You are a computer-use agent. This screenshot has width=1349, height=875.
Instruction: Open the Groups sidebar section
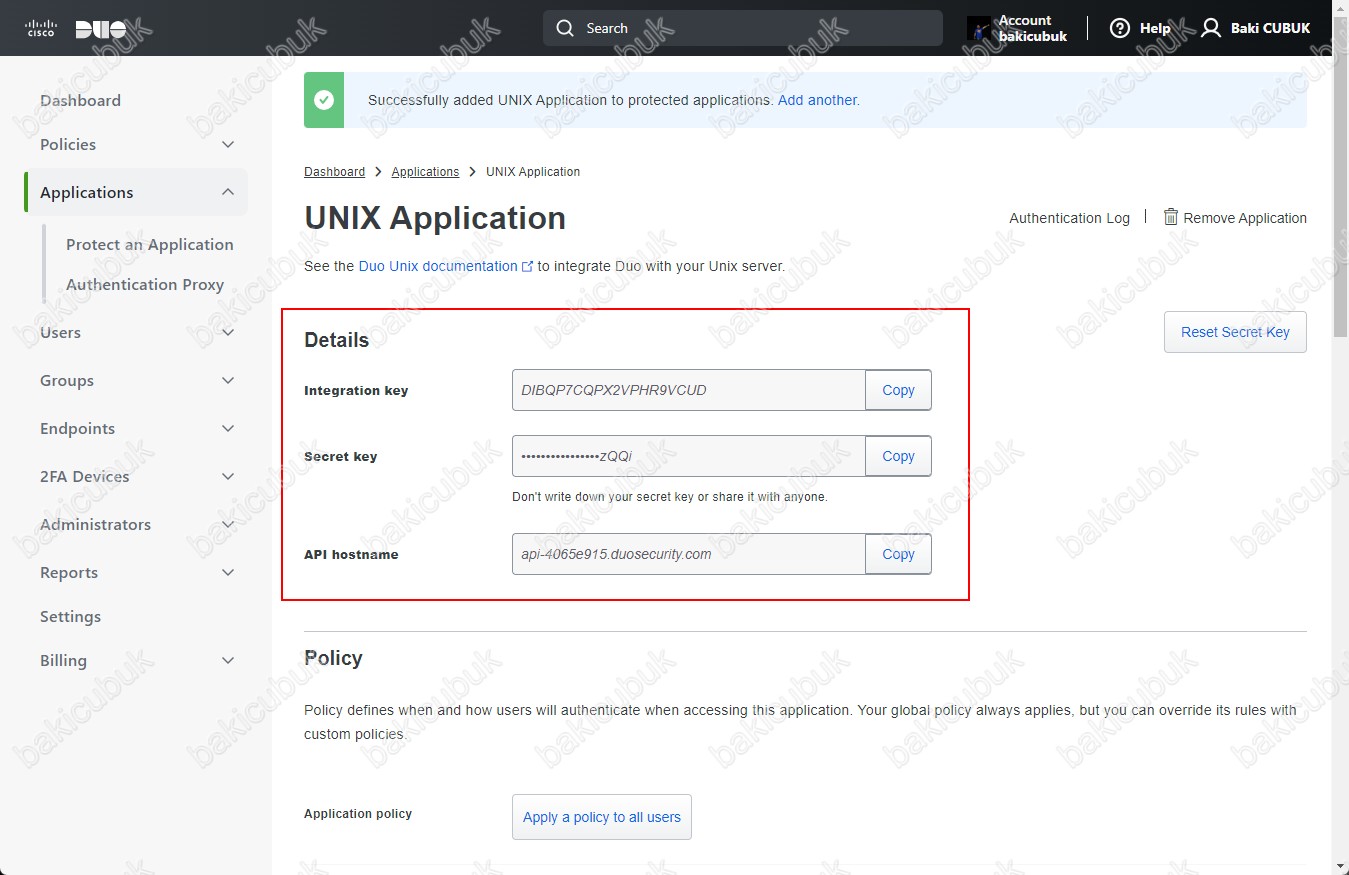click(67, 380)
